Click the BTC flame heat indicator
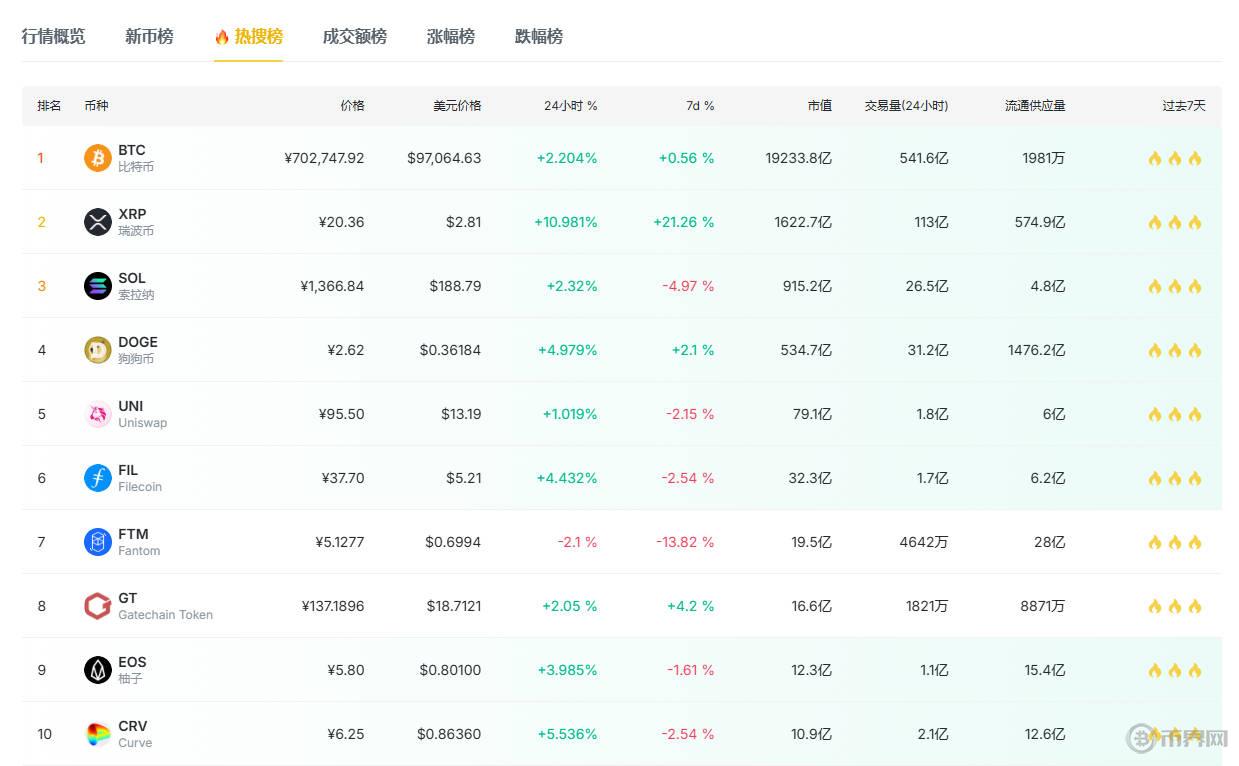1239x766 pixels. coord(1174,158)
